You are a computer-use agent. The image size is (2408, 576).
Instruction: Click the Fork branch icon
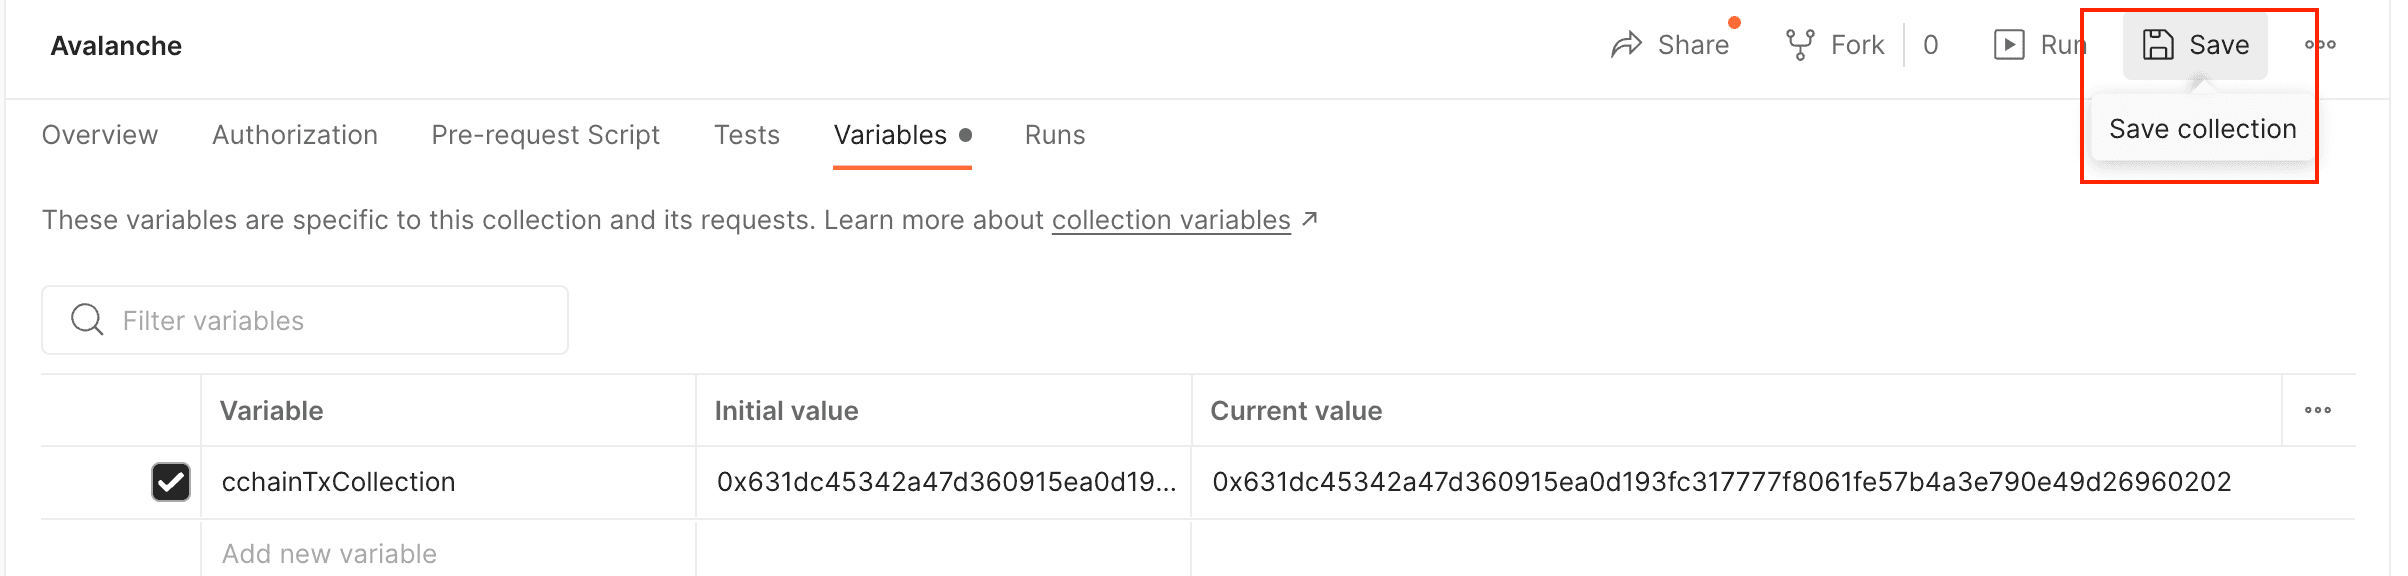point(1800,45)
